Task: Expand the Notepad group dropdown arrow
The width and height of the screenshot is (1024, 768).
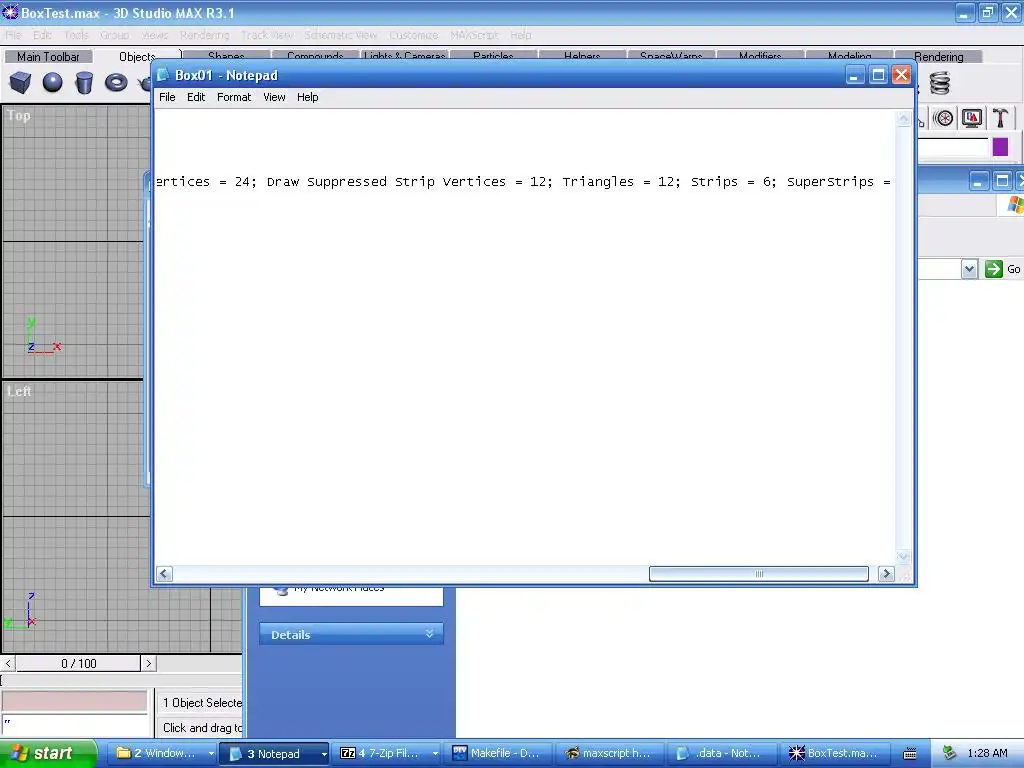Action: 324,754
